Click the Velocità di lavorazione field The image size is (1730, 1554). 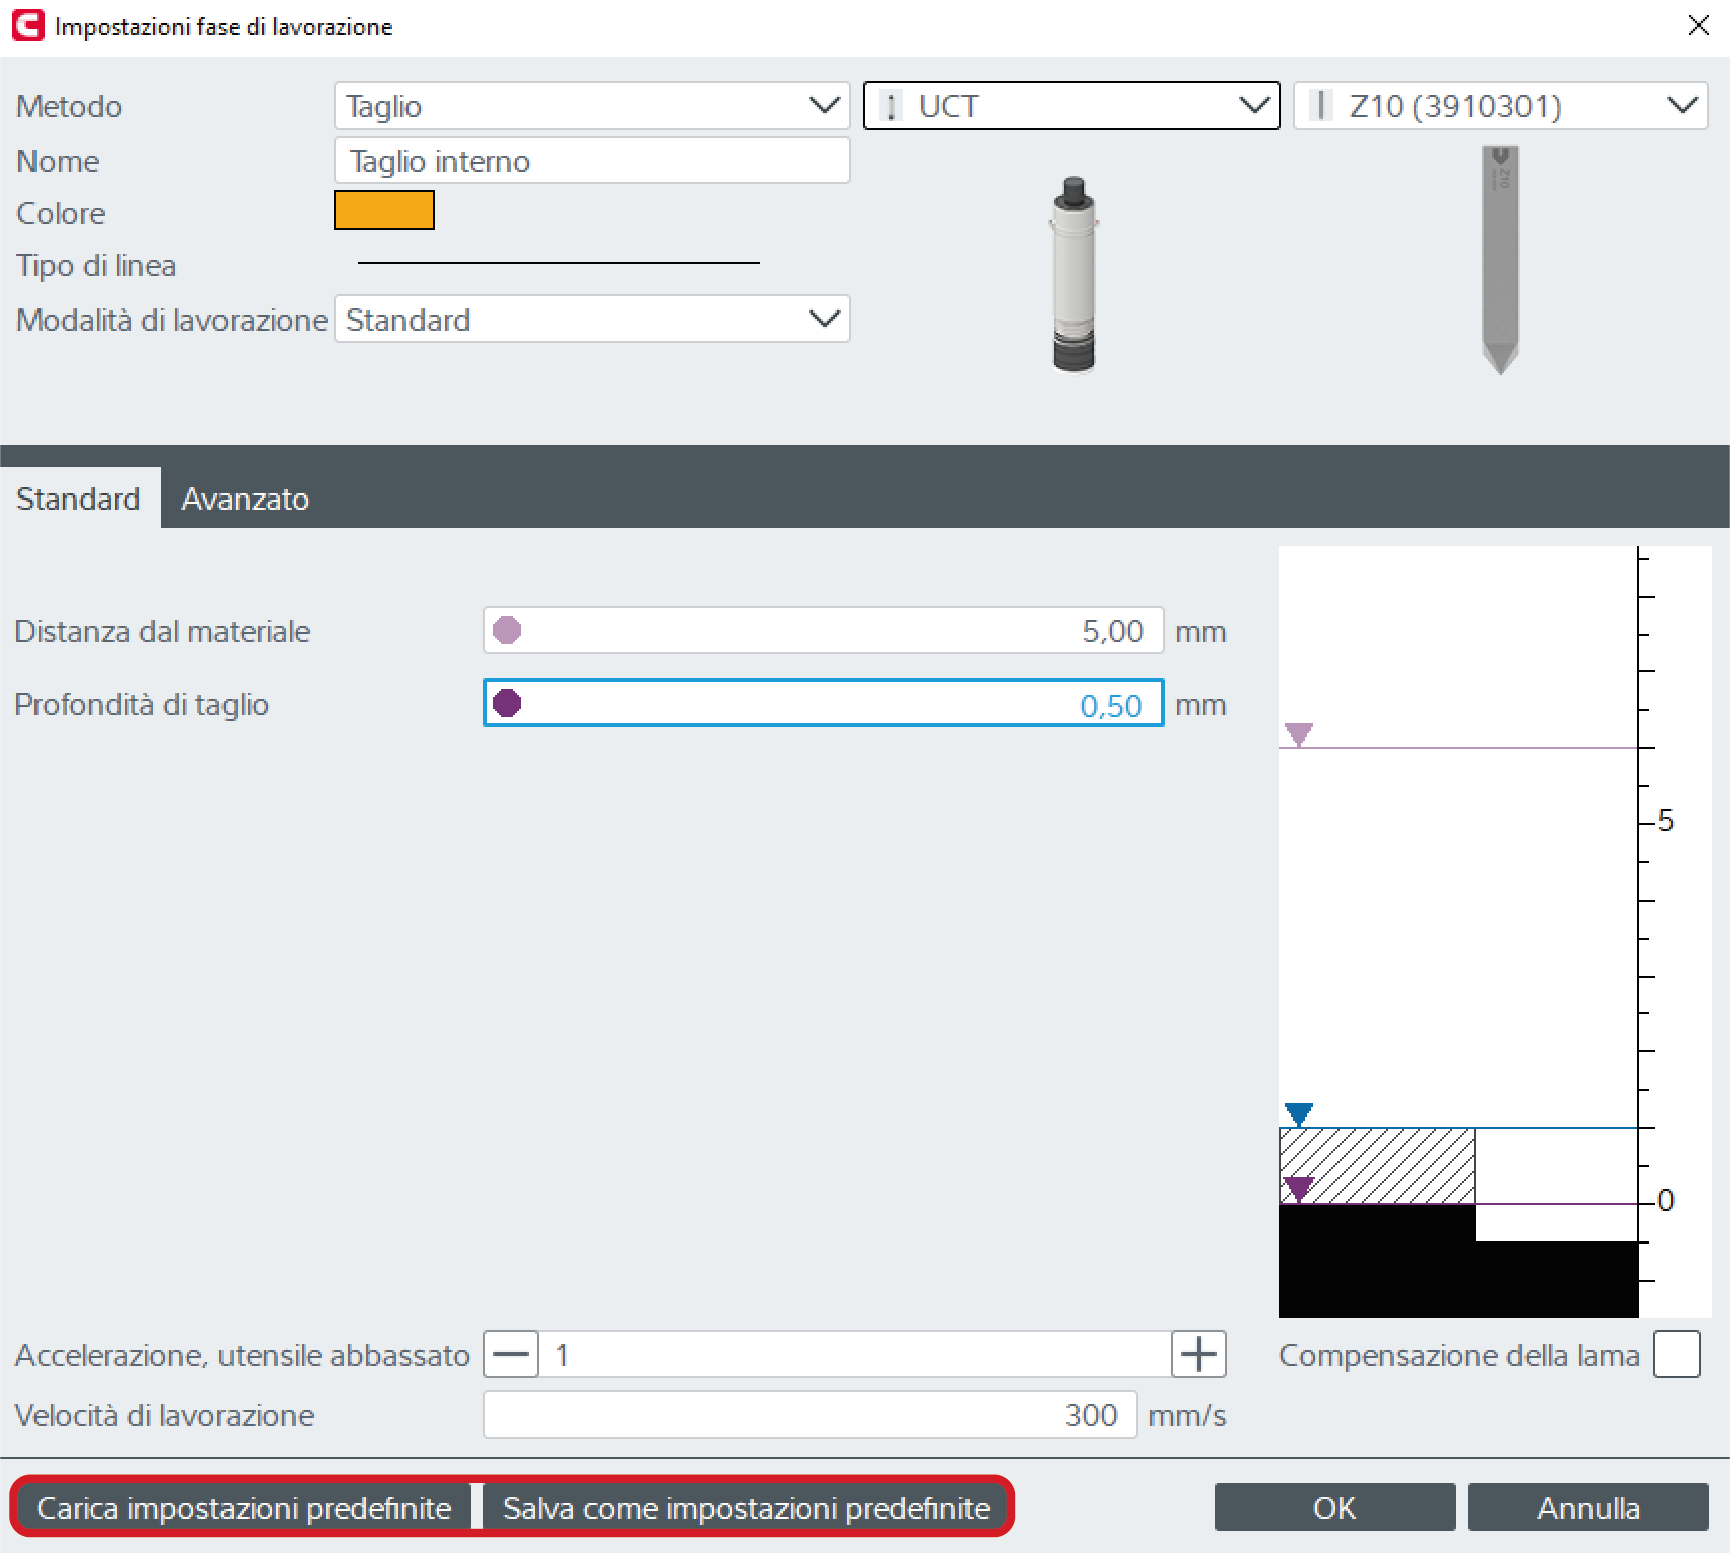pyautogui.click(x=810, y=1414)
